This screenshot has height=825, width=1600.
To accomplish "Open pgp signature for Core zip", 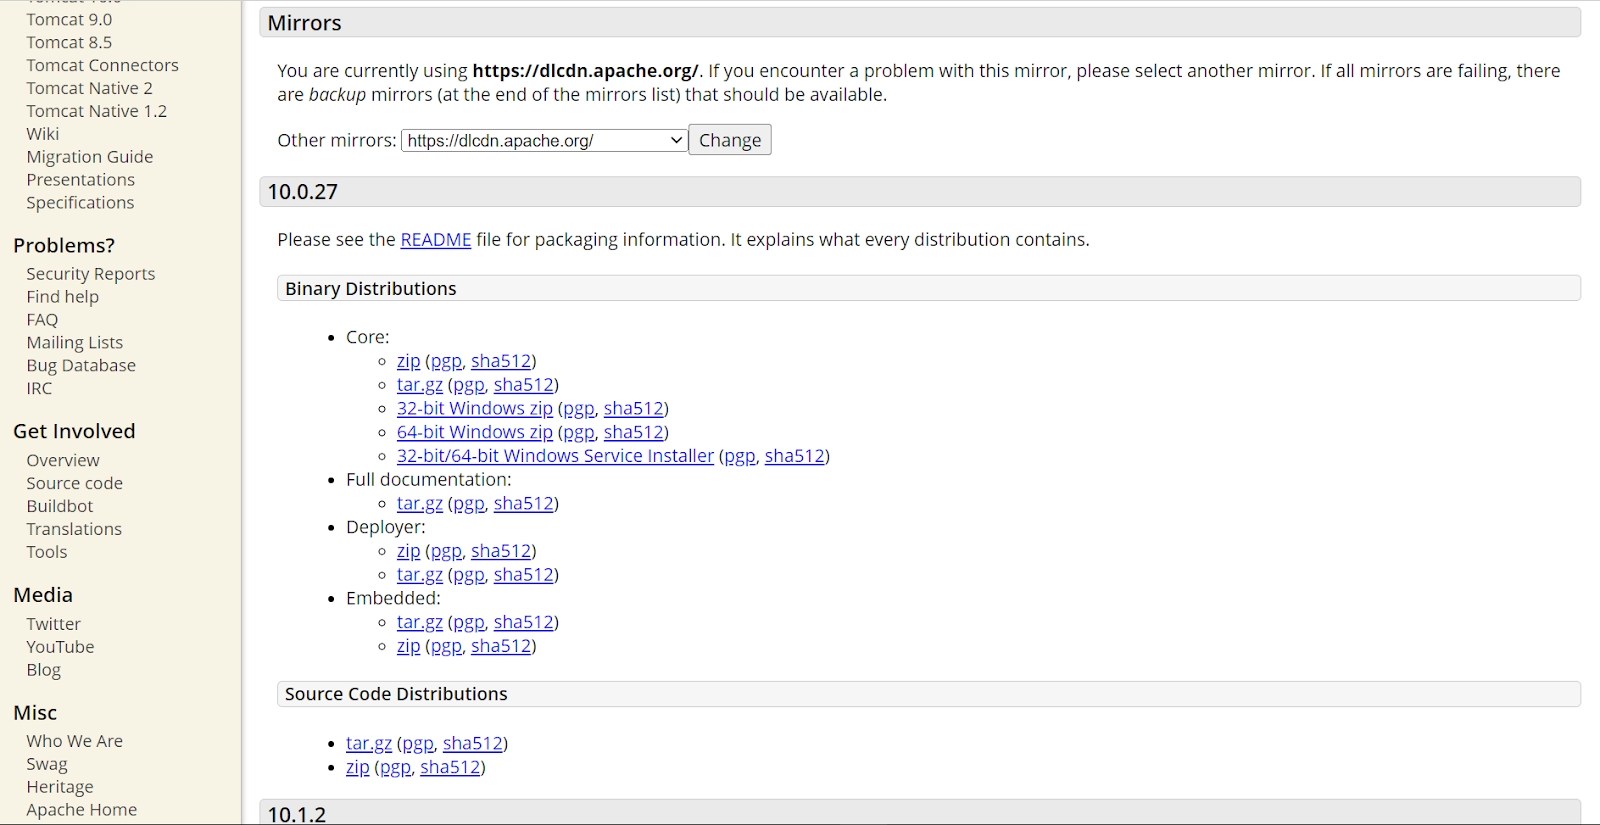I will point(446,361).
